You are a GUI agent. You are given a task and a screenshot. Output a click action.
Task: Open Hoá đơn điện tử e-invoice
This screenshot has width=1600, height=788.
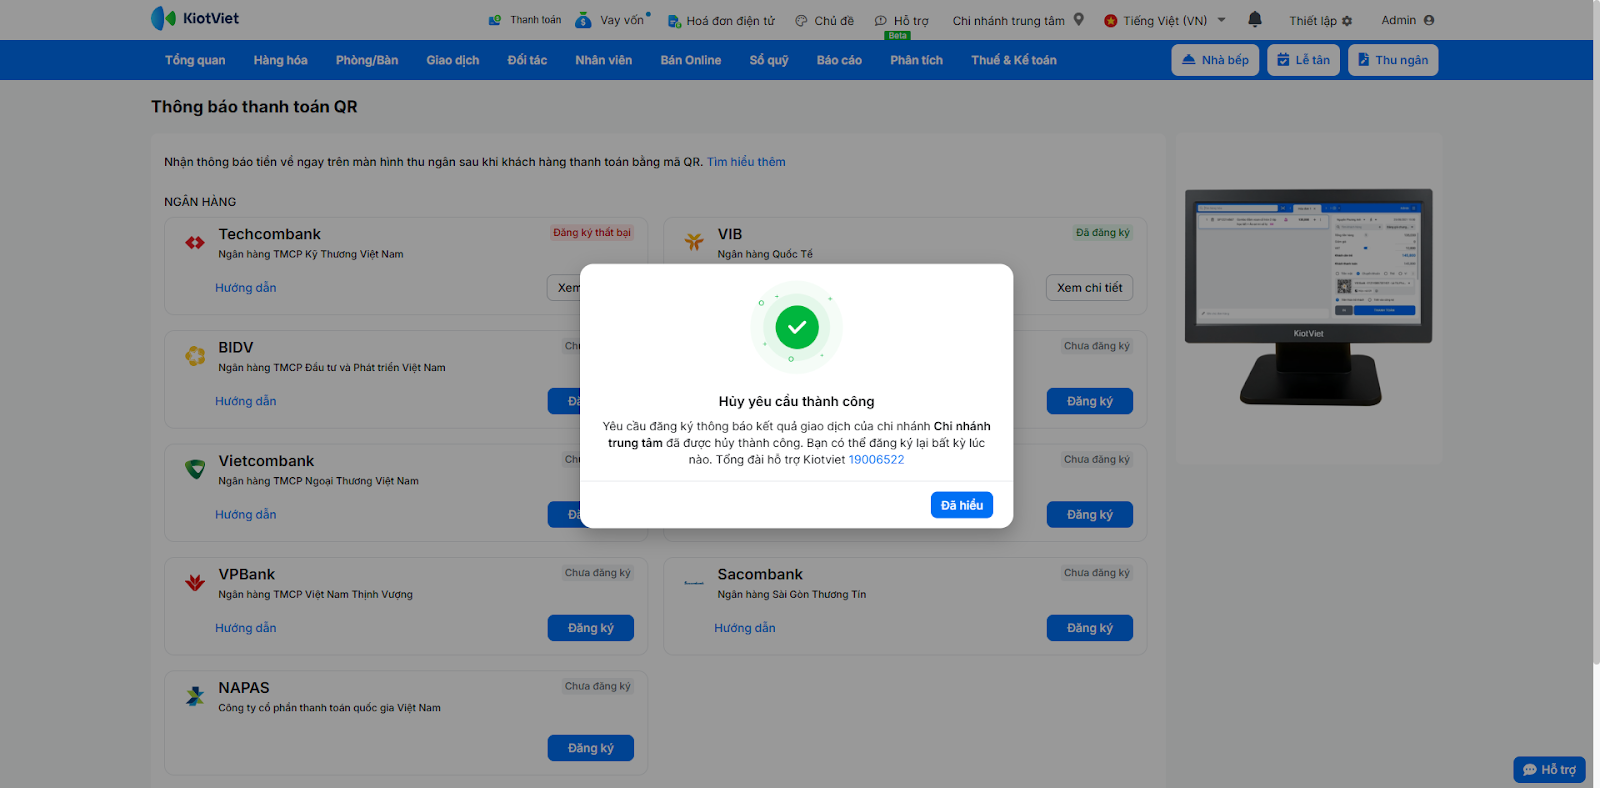[x=721, y=20]
